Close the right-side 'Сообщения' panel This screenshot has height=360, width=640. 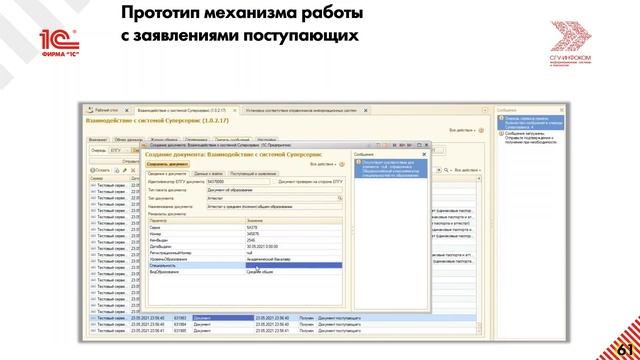click(562, 110)
